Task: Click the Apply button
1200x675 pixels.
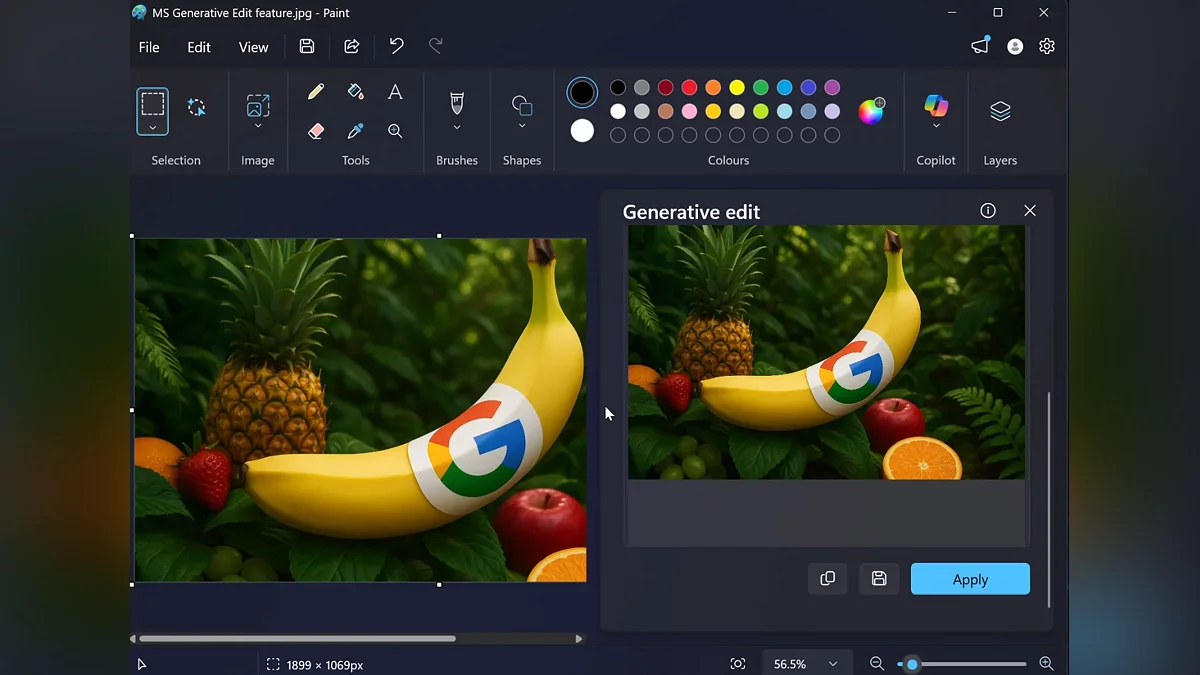Action: pyautogui.click(x=969, y=579)
